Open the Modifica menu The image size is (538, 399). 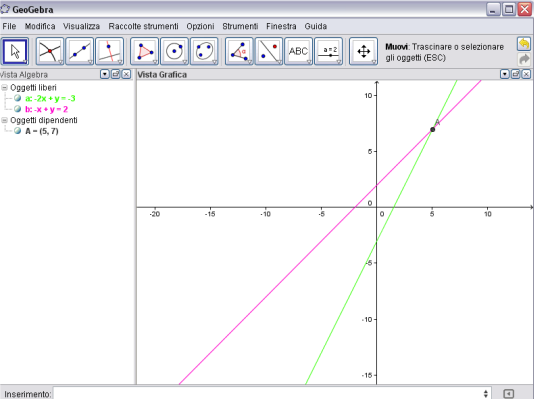point(40,26)
